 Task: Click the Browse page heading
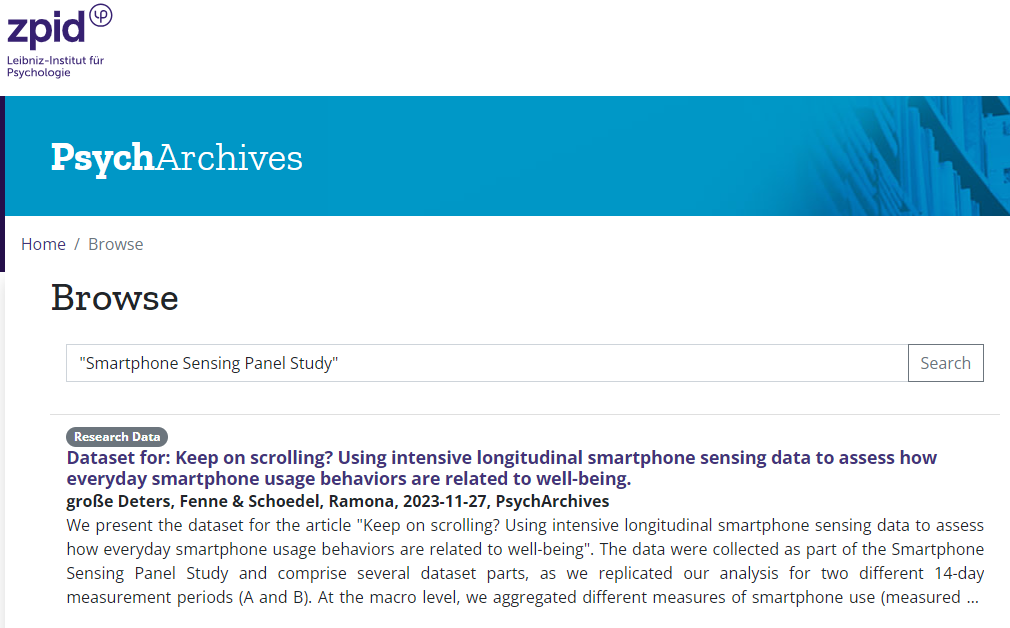click(x=115, y=298)
